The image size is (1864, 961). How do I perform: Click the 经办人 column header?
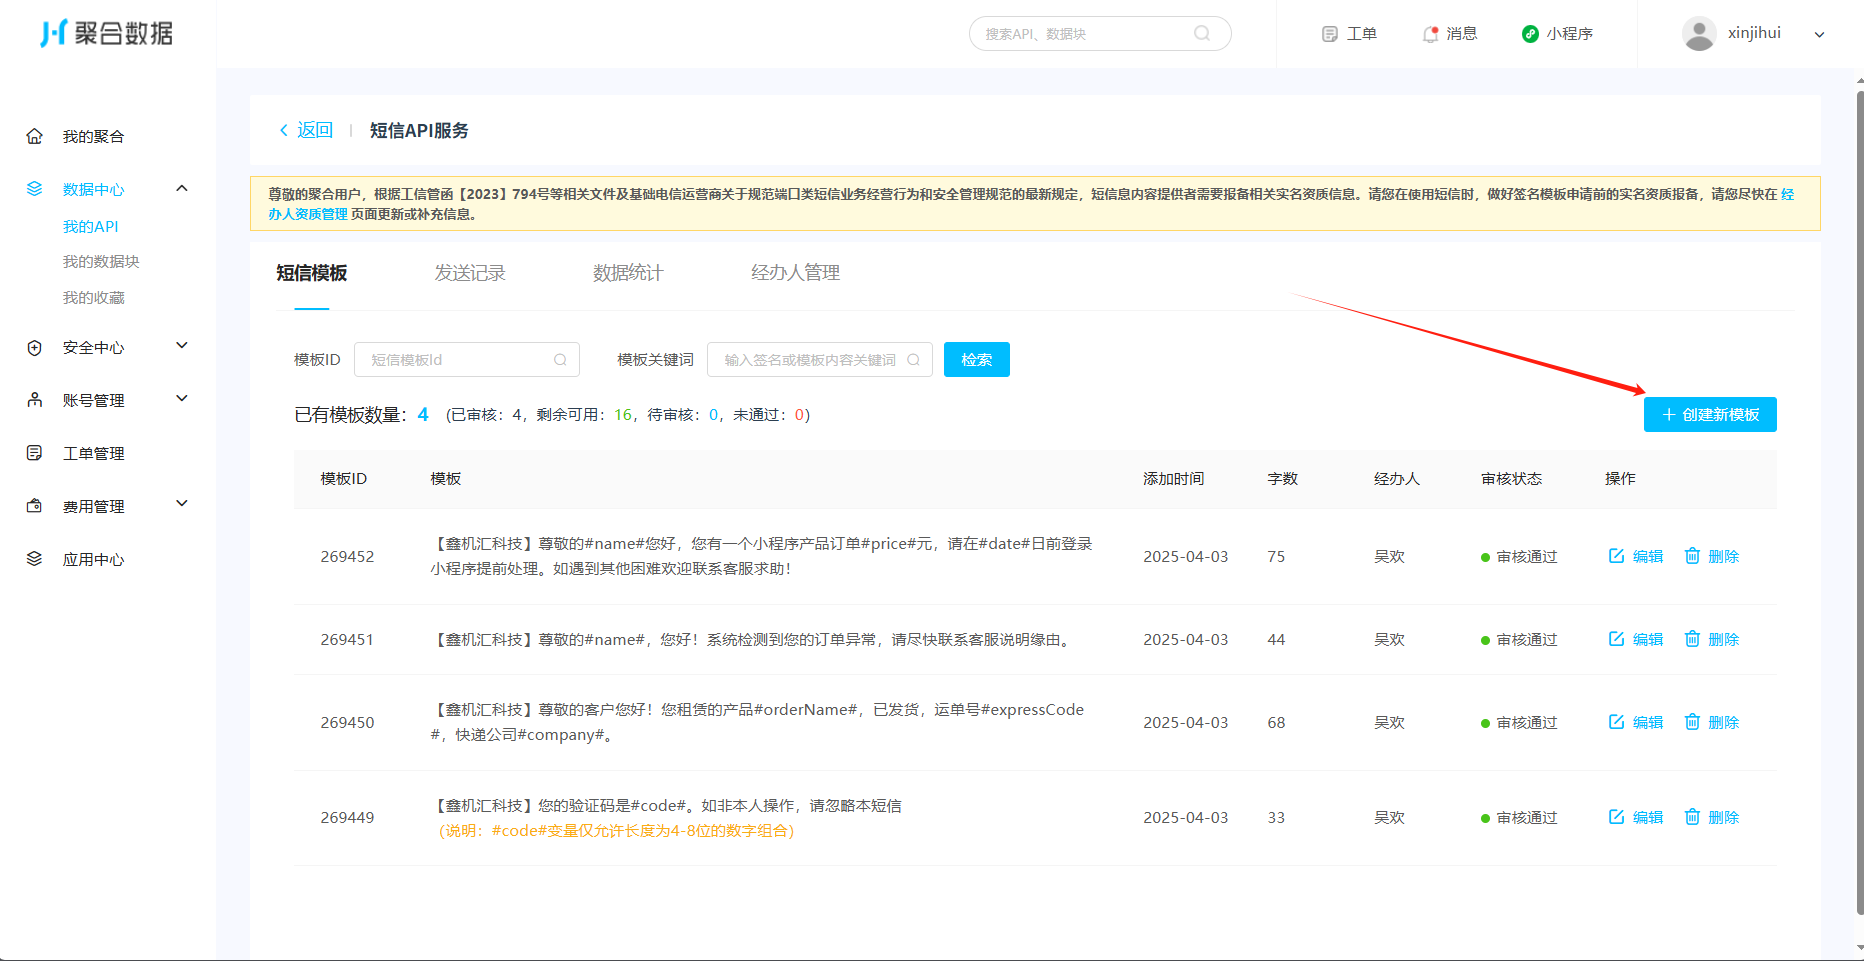(x=1397, y=479)
